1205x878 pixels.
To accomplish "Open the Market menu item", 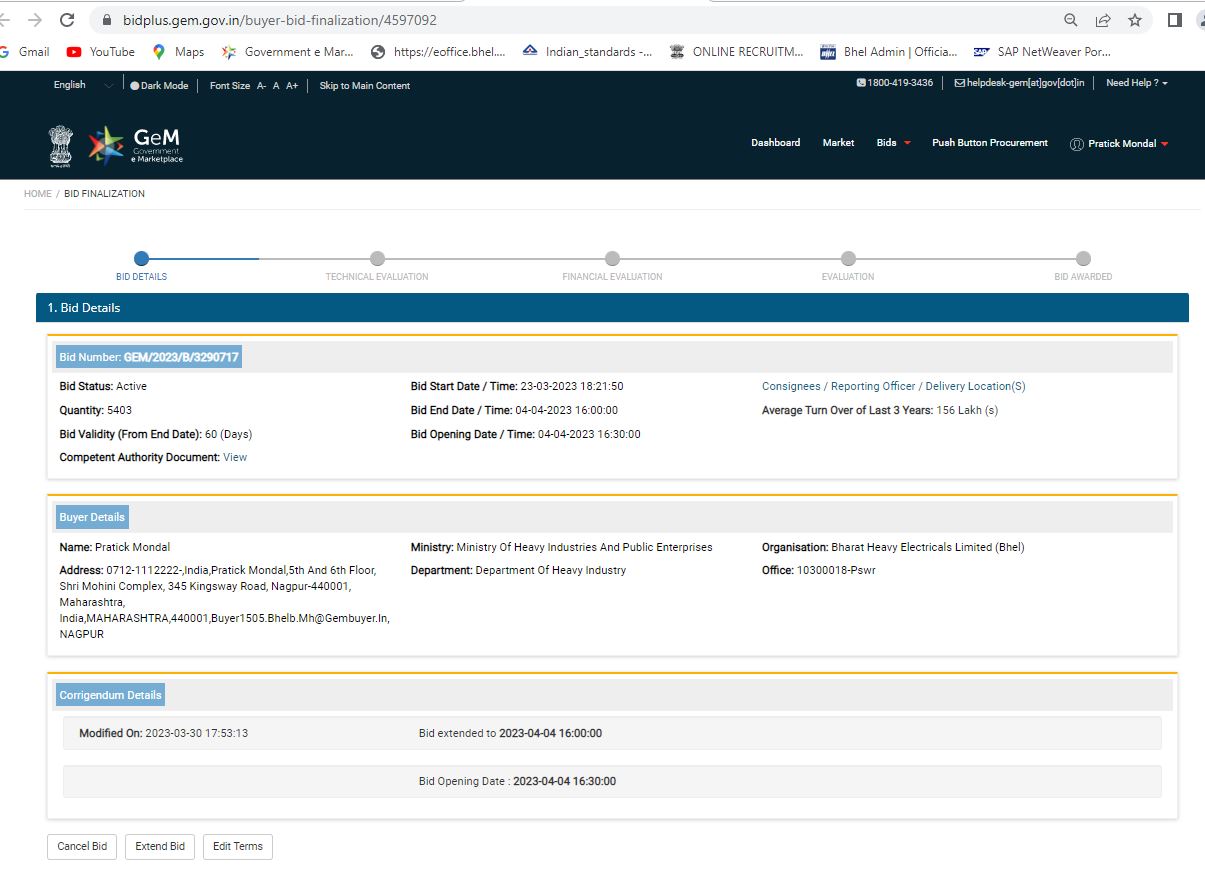I will [838, 143].
